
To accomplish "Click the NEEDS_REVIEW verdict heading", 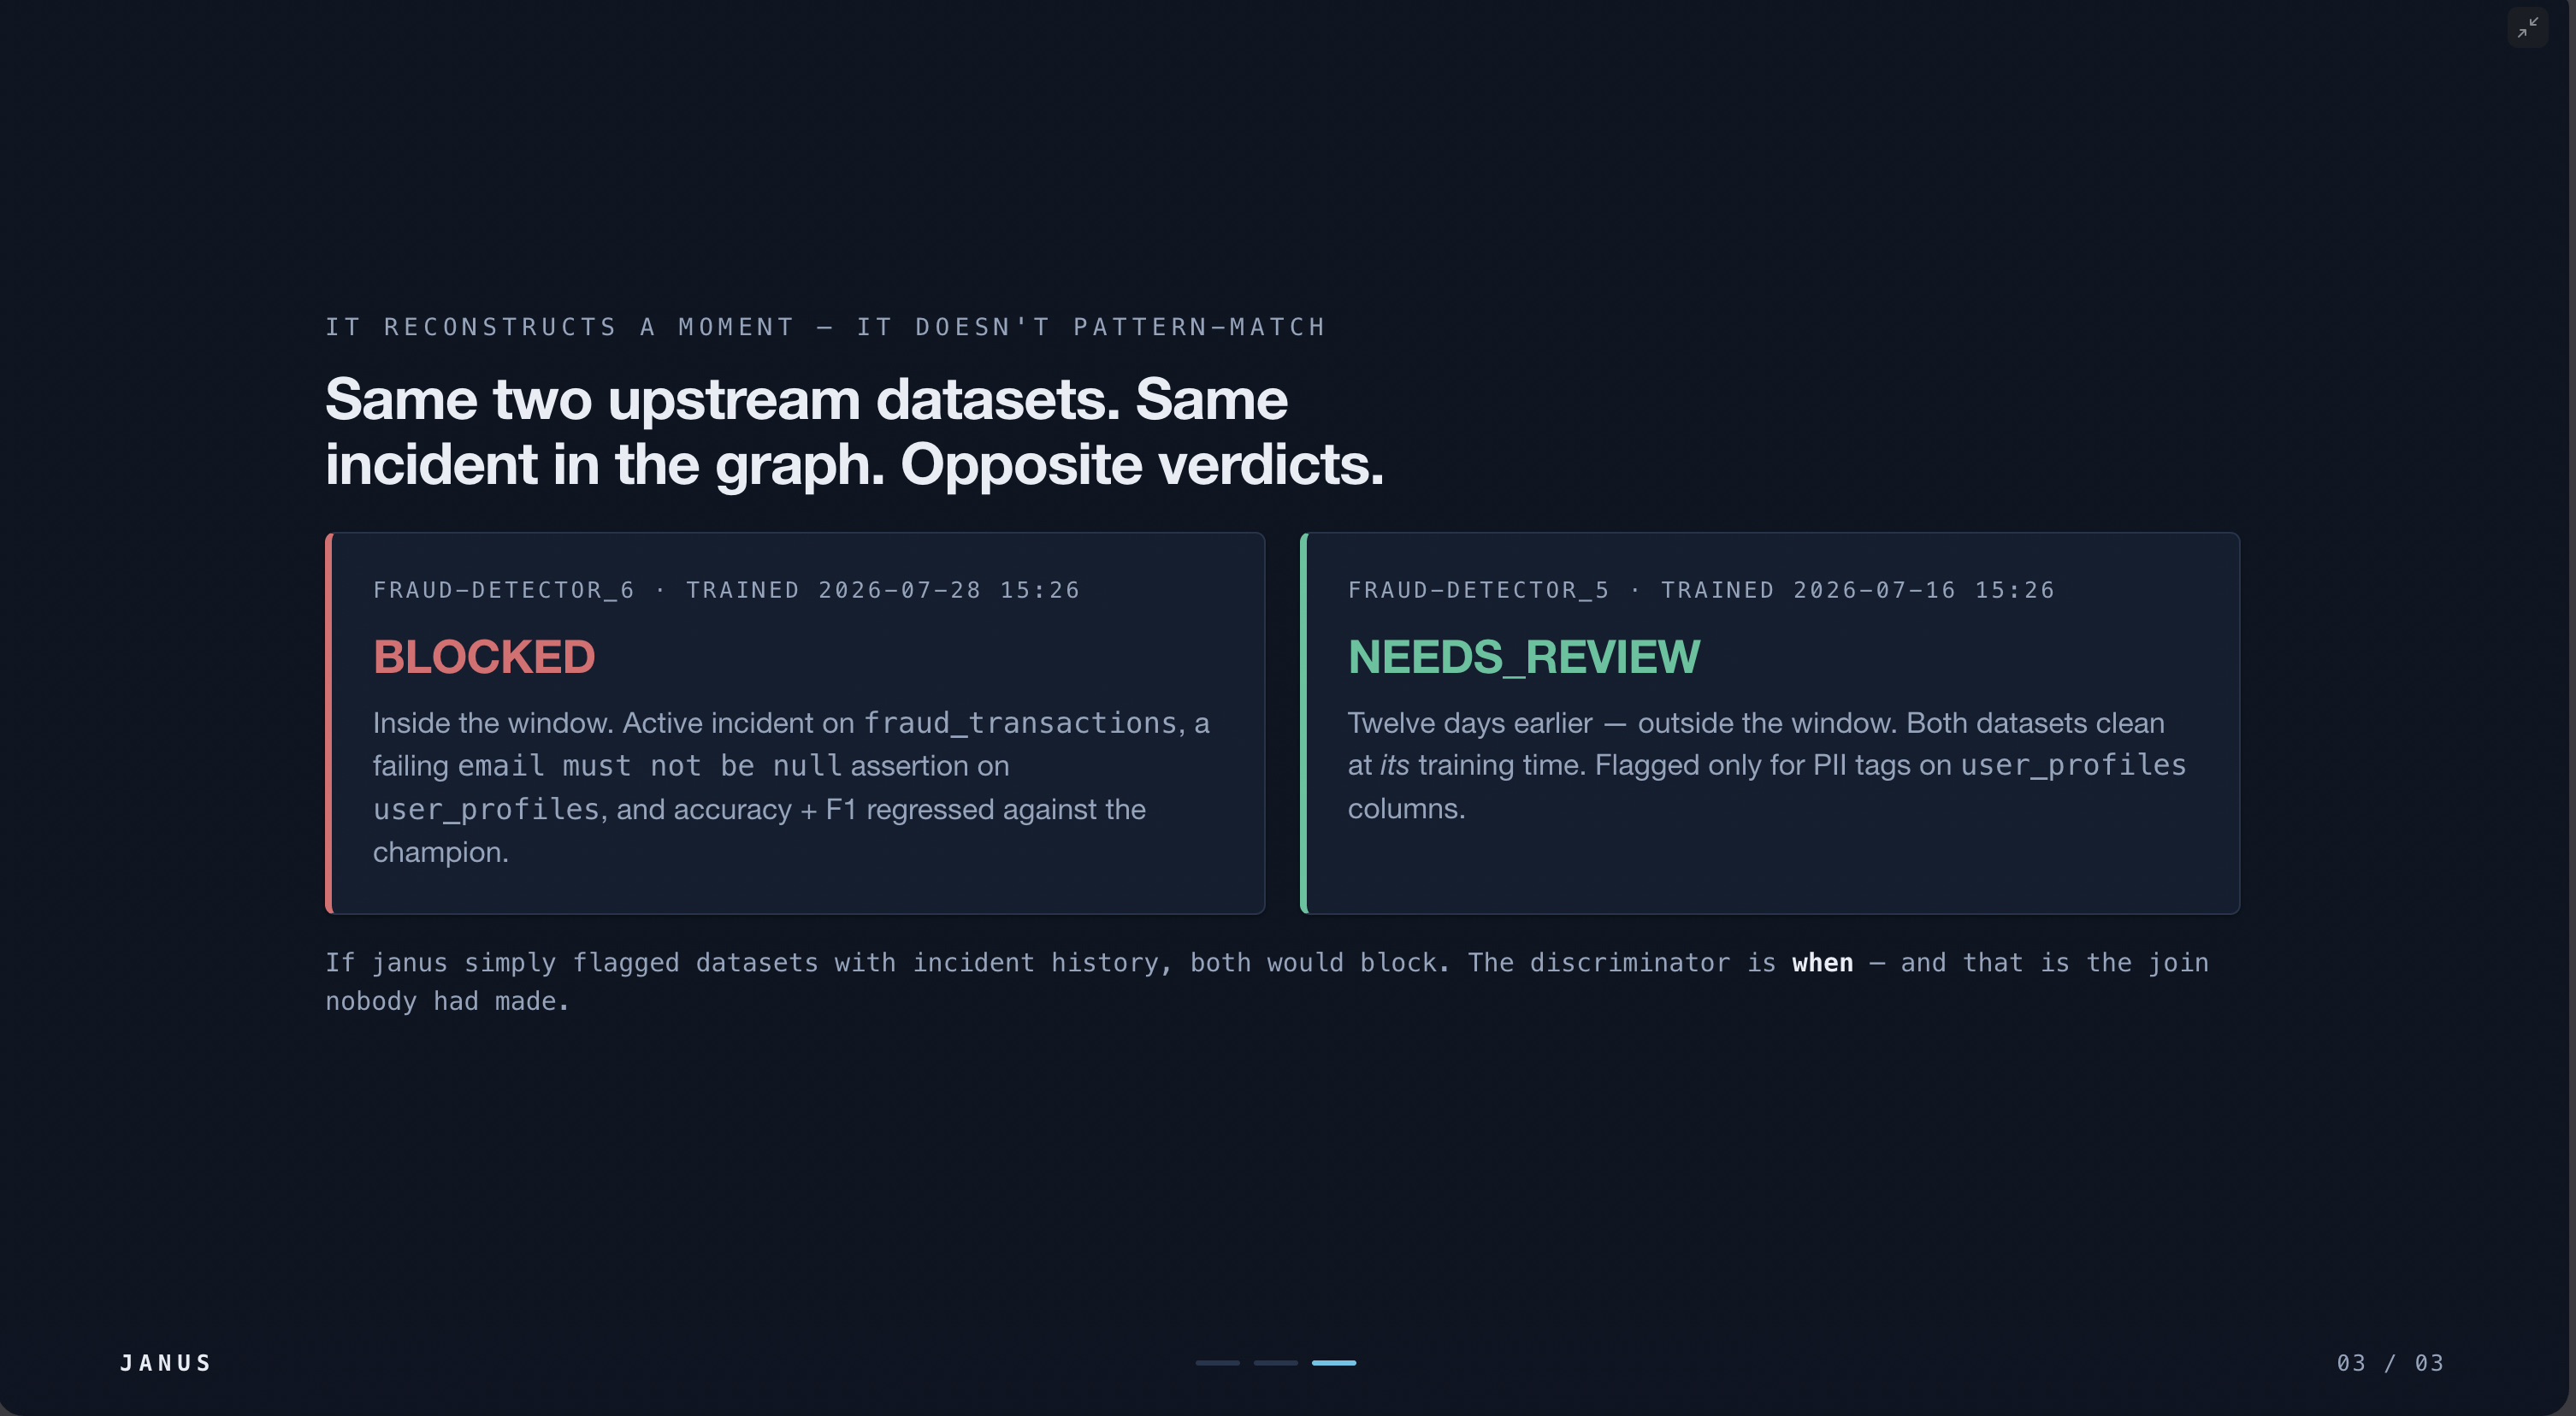I will pos(1523,657).
